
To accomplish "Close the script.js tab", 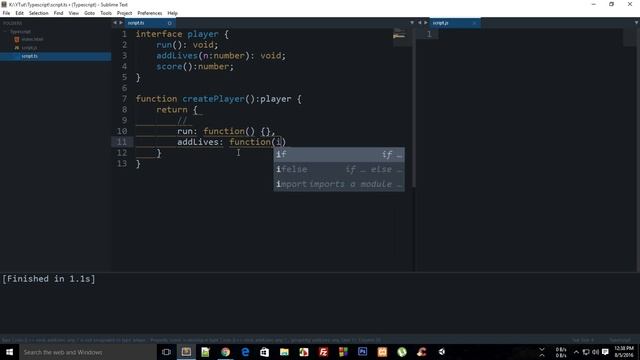I will [474, 23].
